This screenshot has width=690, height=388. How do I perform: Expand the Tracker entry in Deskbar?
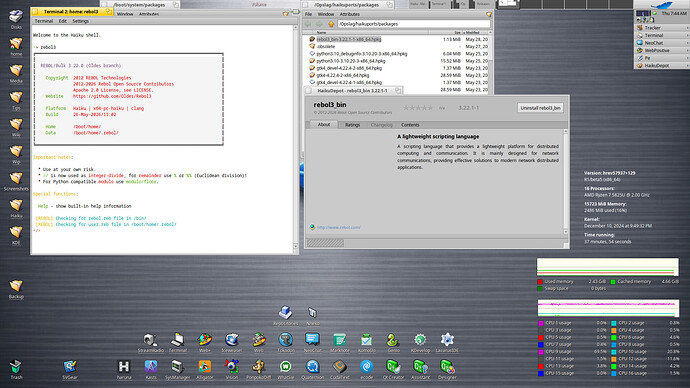(x=662, y=28)
